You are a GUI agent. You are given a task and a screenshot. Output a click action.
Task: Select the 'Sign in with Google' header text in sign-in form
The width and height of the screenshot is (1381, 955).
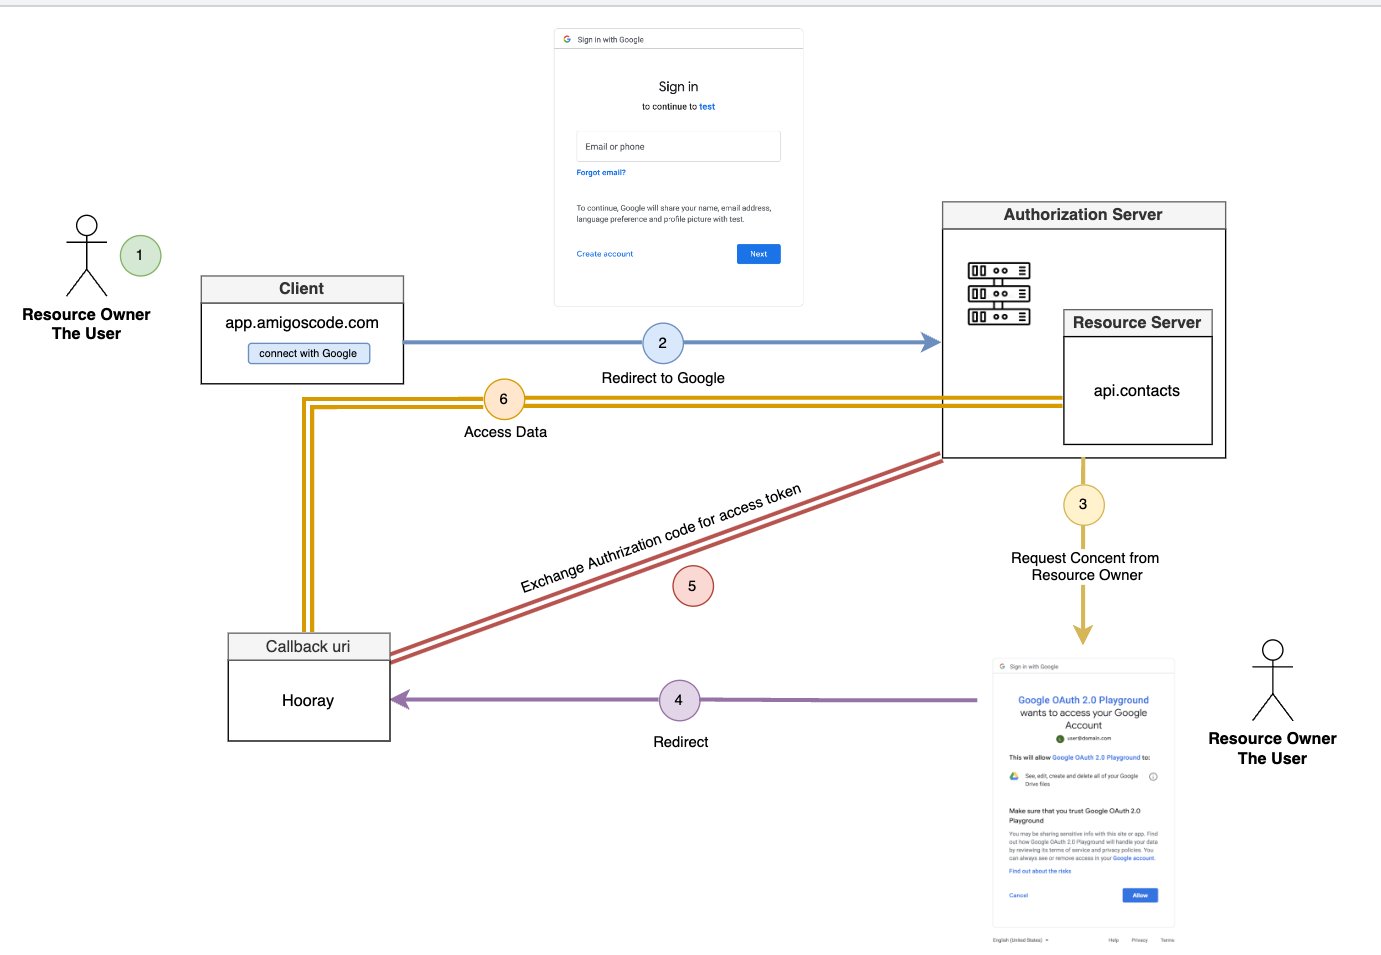[x=610, y=40]
